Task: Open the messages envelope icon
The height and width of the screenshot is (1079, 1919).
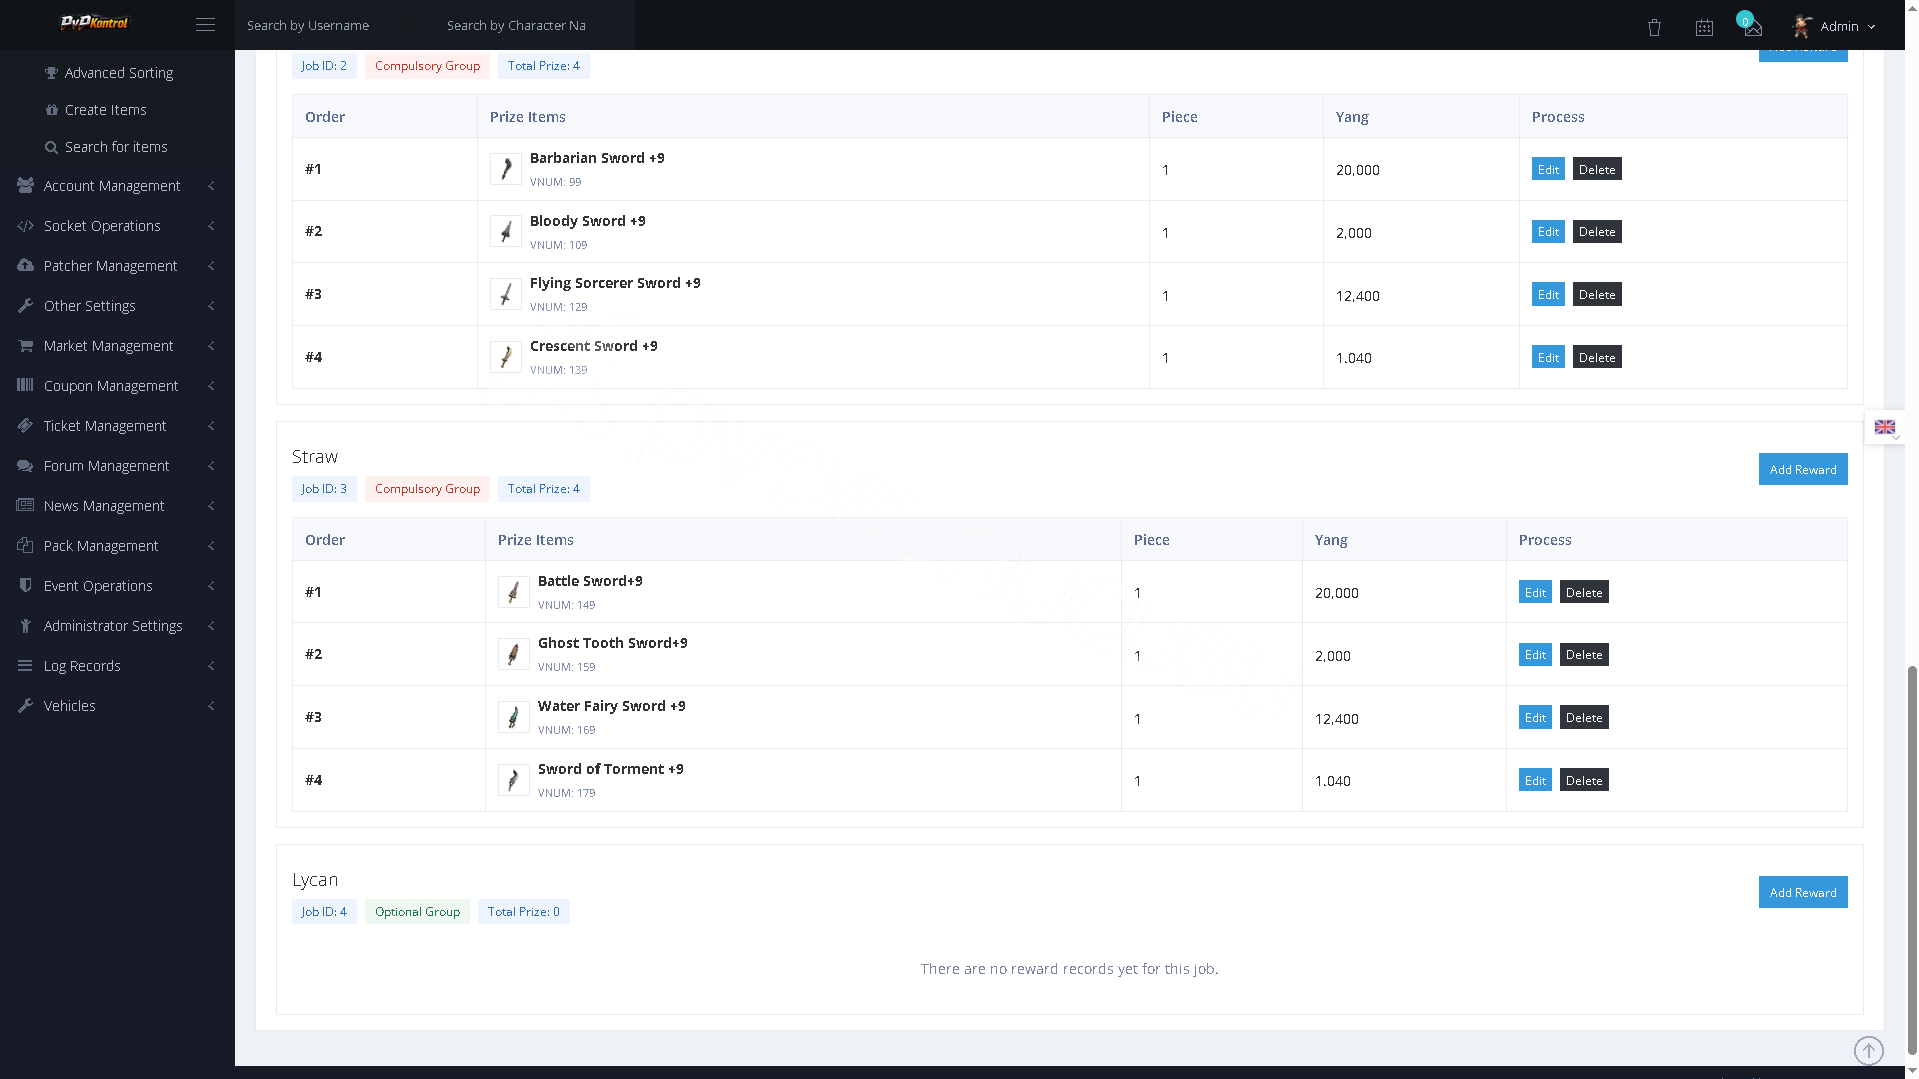Action: pyautogui.click(x=1753, y=27)
